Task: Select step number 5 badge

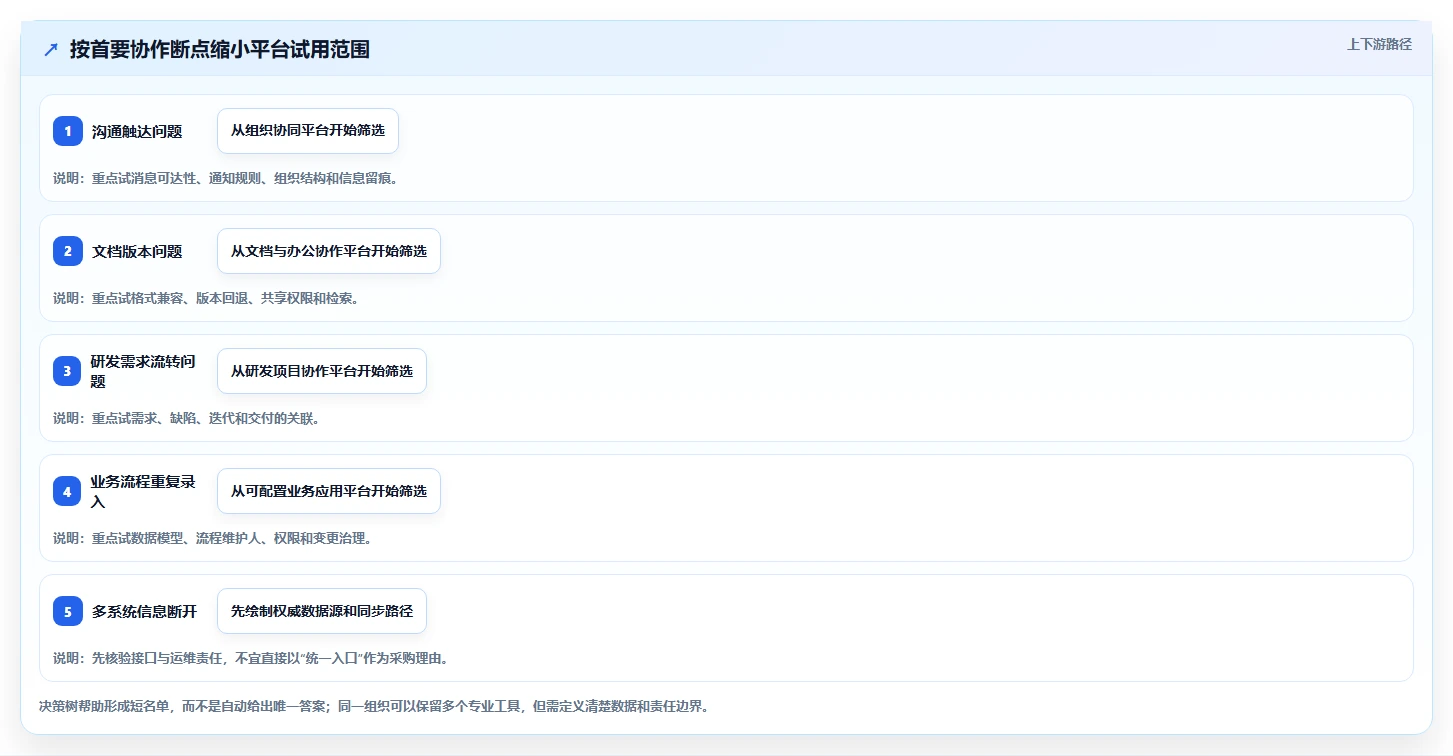Action: click(x=68, y=611)
